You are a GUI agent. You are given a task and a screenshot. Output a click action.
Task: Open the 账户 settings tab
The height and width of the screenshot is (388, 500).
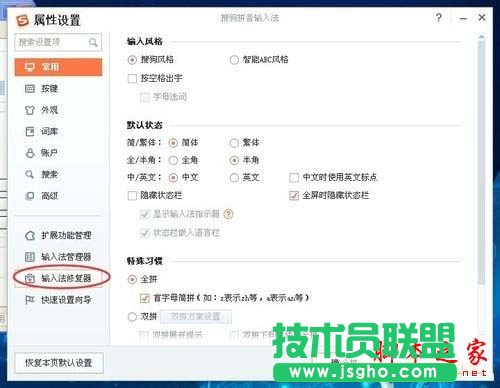point(58,153)
